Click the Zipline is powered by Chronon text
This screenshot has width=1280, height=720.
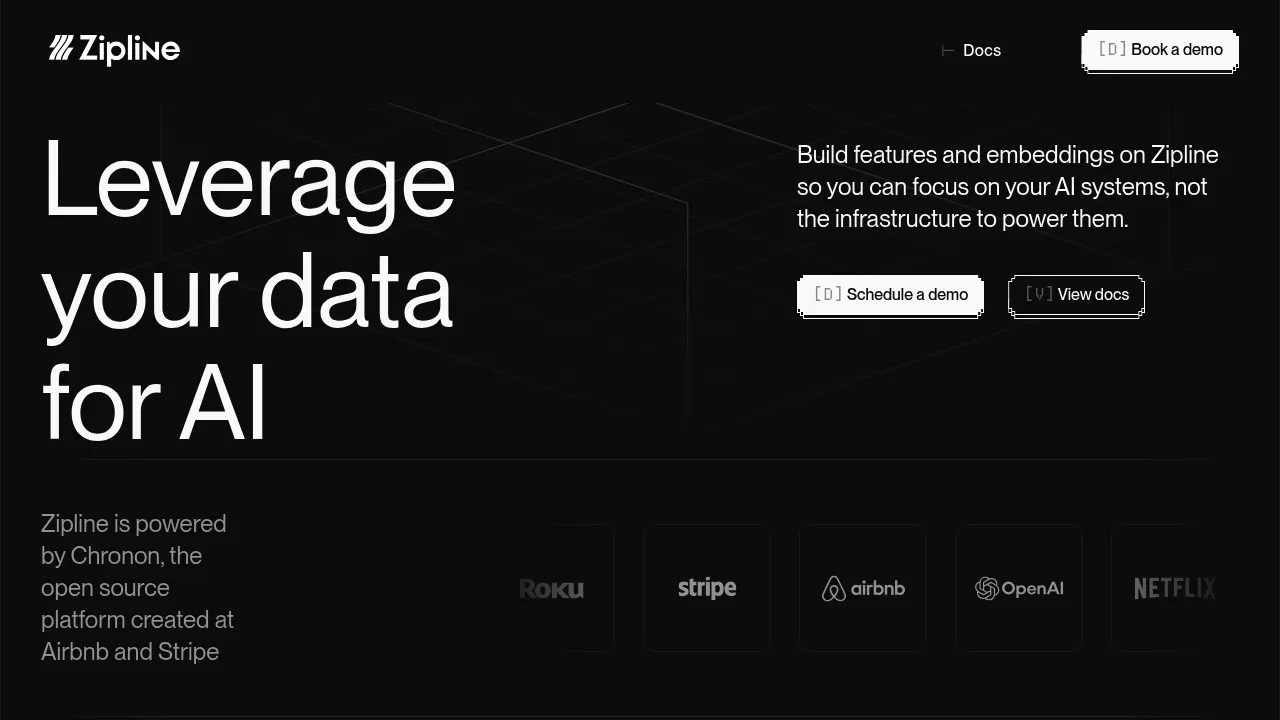pyautogui.click(x=137, y=587)
